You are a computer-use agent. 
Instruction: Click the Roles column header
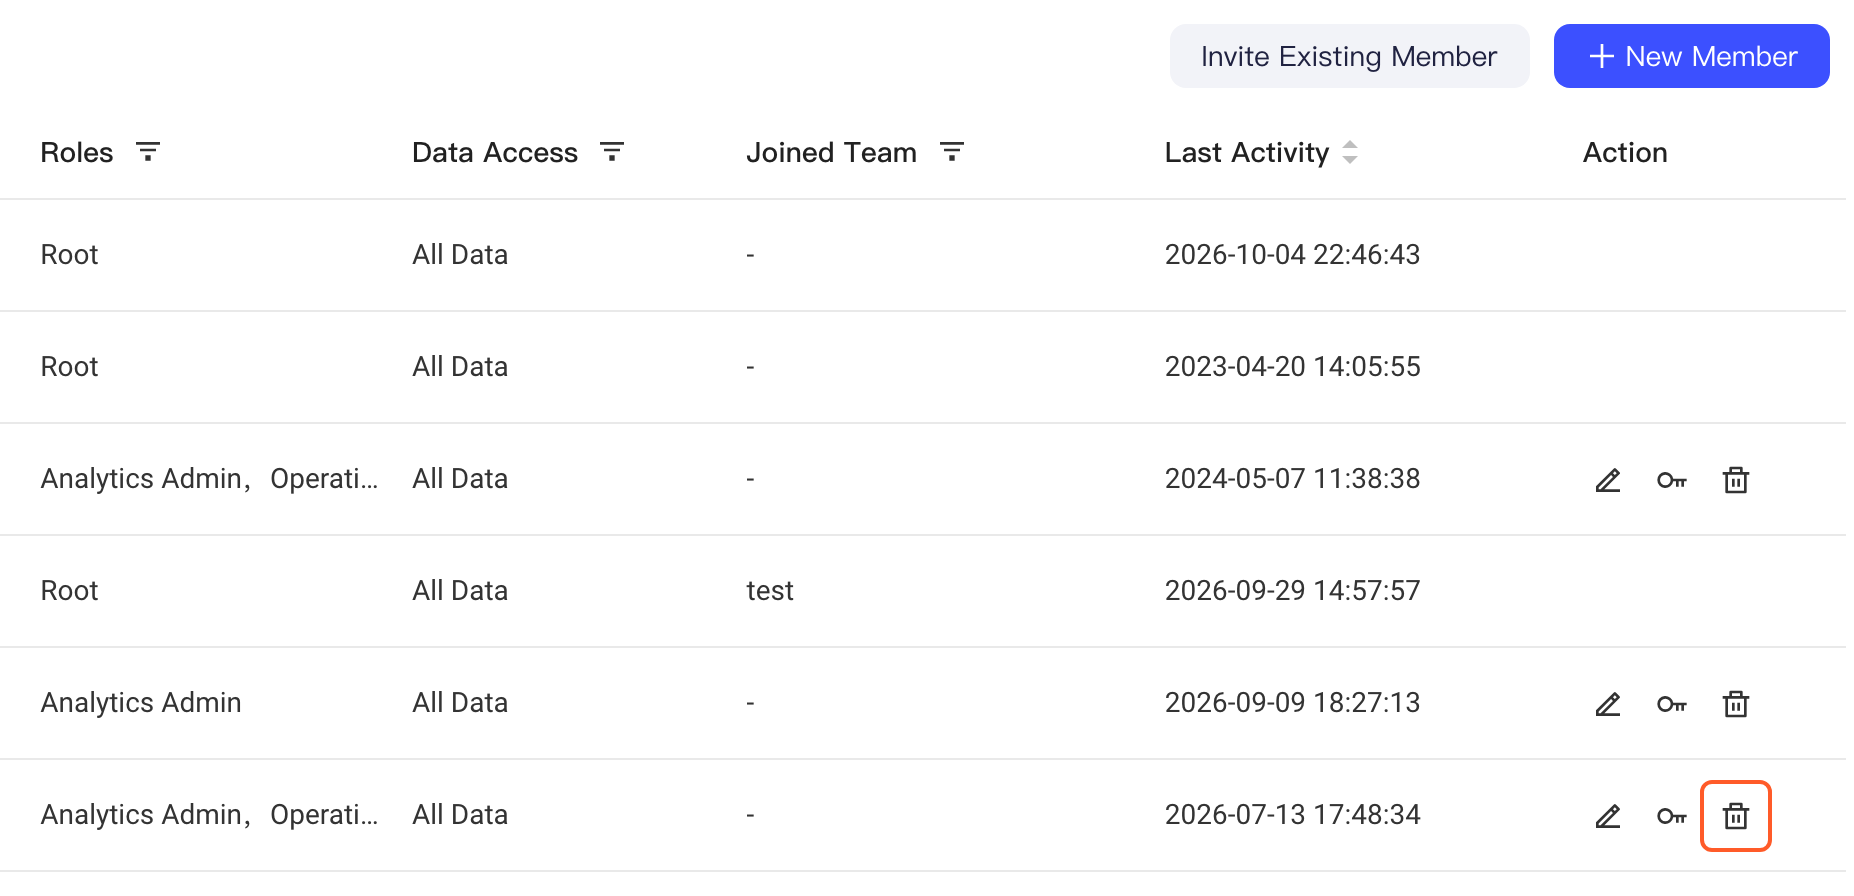coord(77,152)
